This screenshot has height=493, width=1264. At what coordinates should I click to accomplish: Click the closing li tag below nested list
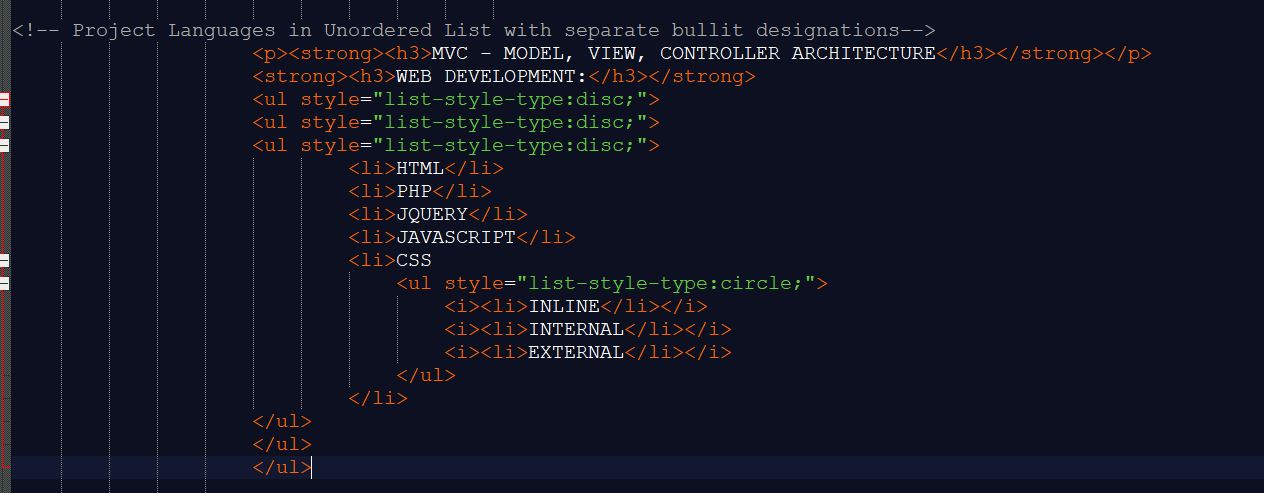[378, 399]
